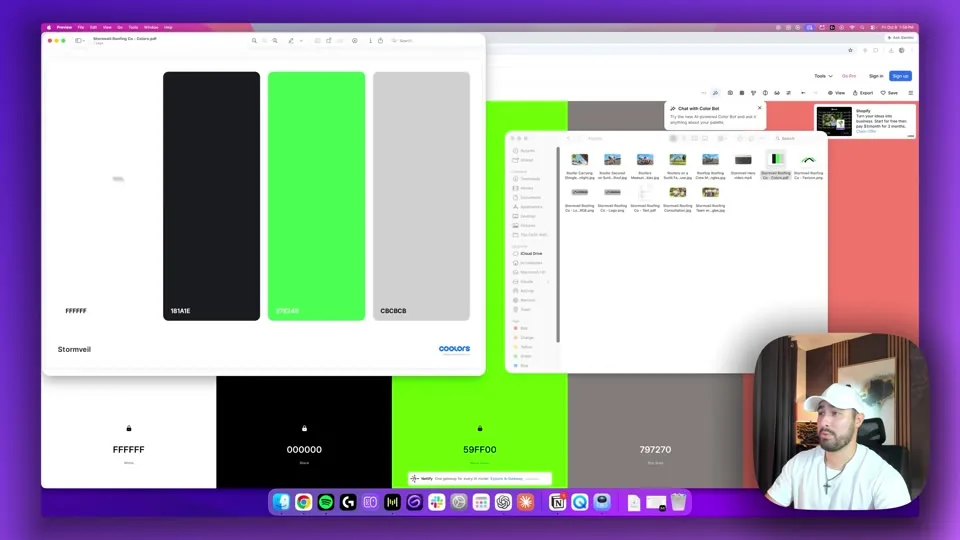Toggle the lock on the 59FF00 color
Screen dimensions: 960x540
pyautogui.click(x=480, y=428)
